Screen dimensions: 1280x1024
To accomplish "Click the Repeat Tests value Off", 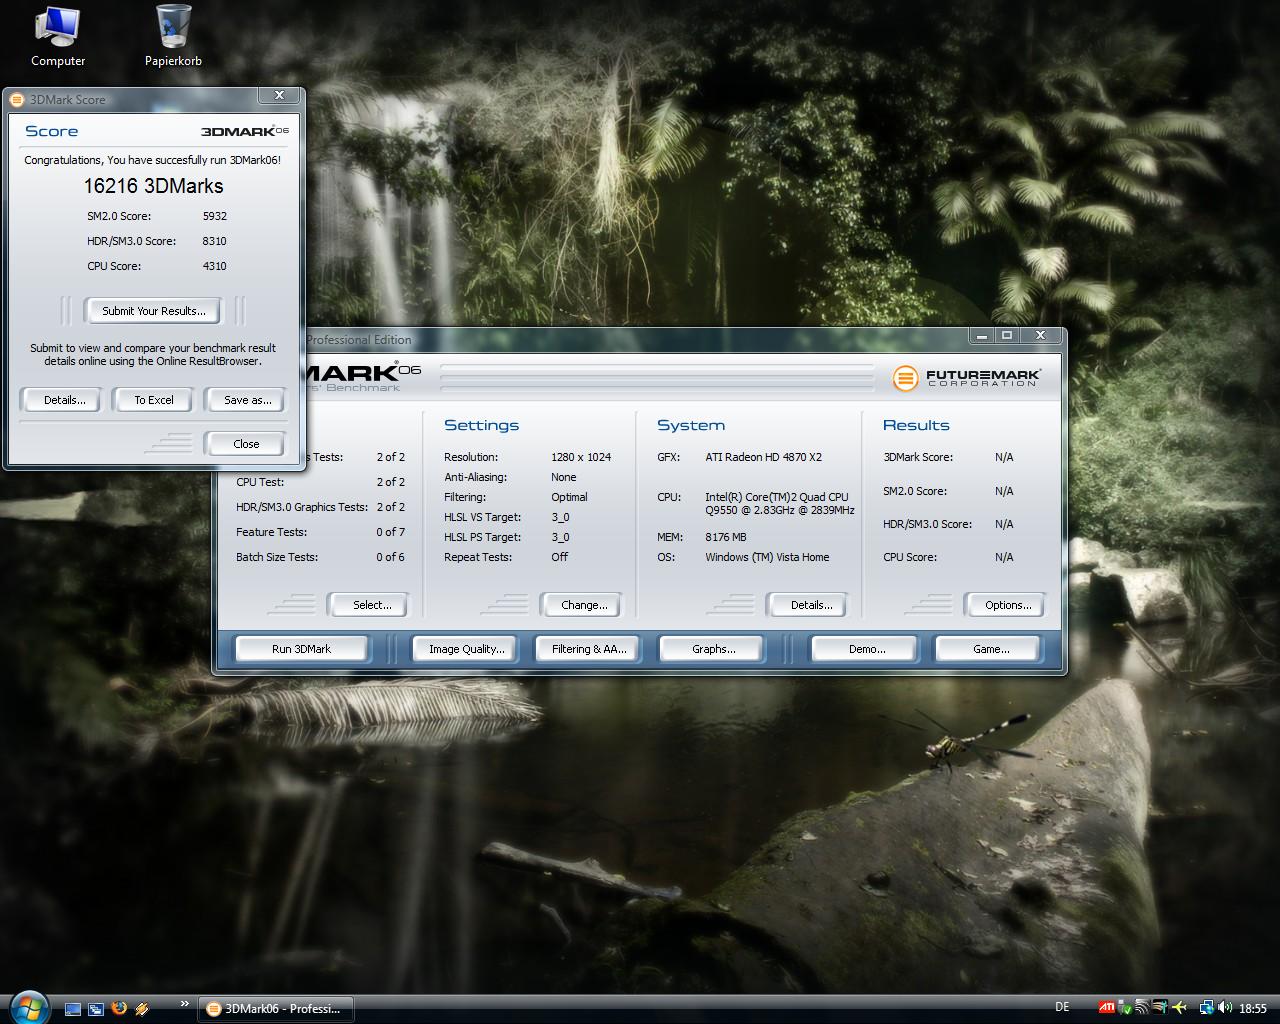I will pos(559,557).
